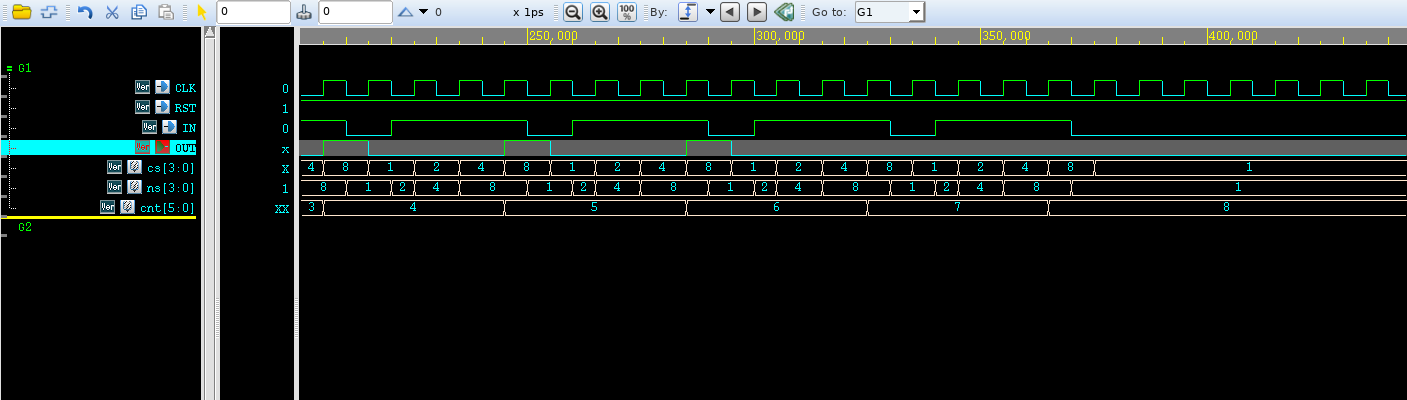The width and height of the screenshot is (1407, 400).
Task: Zoom in on the waveform
Action: tap(599, 12)
